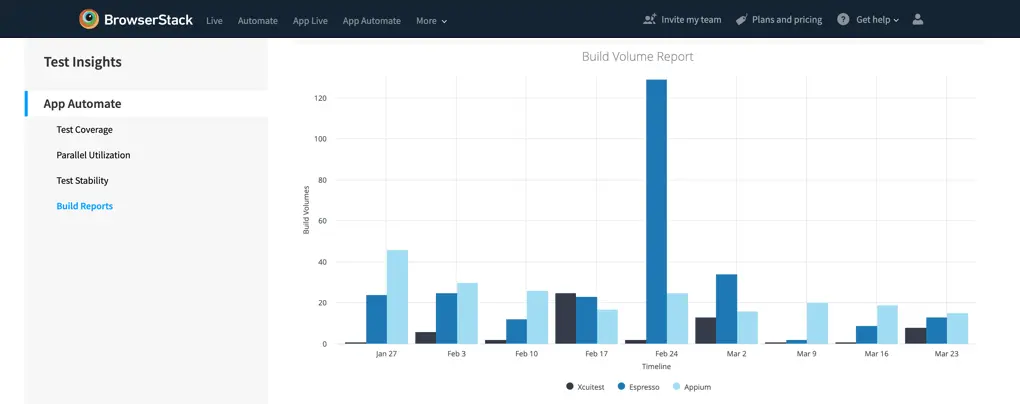Click the Get help question mark icon

pos(843,19)
